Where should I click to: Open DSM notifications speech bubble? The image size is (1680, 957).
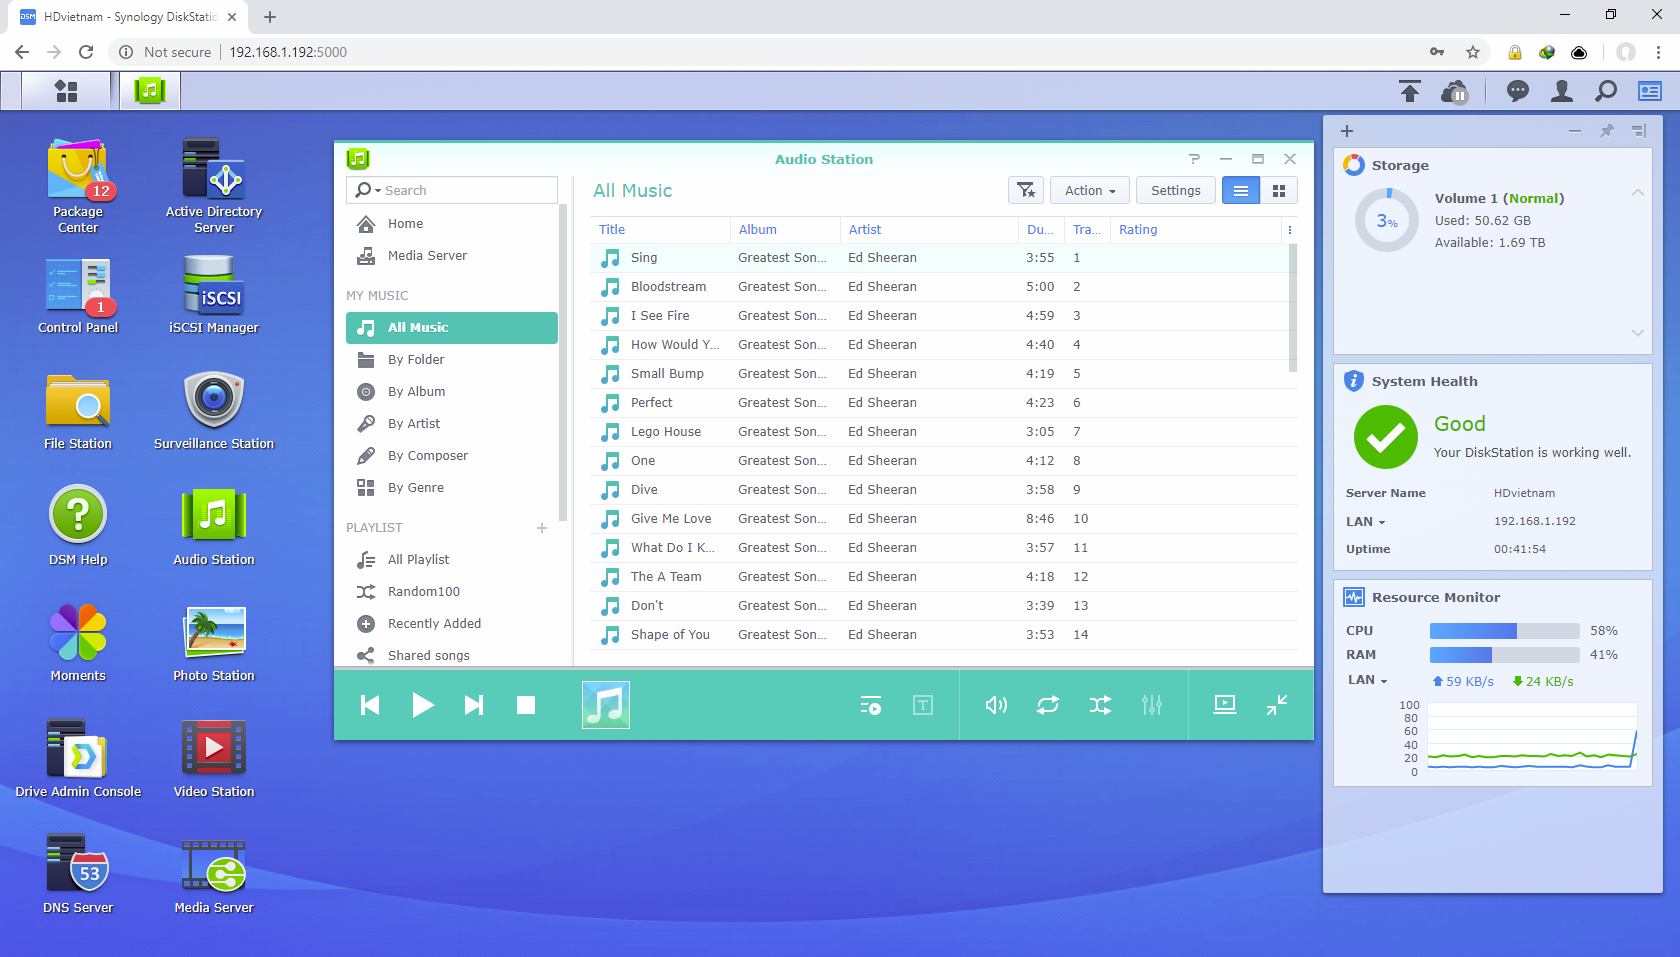pos(1518,91)
